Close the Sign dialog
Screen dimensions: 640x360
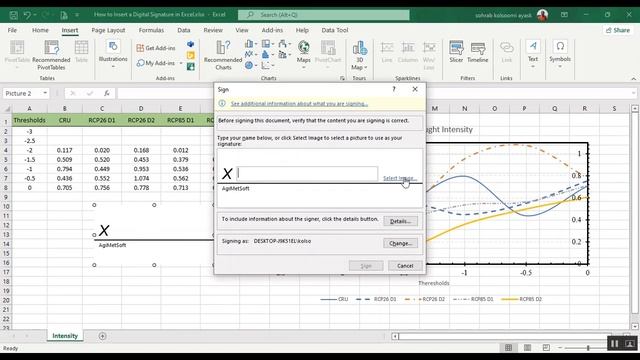coord(415,89)
